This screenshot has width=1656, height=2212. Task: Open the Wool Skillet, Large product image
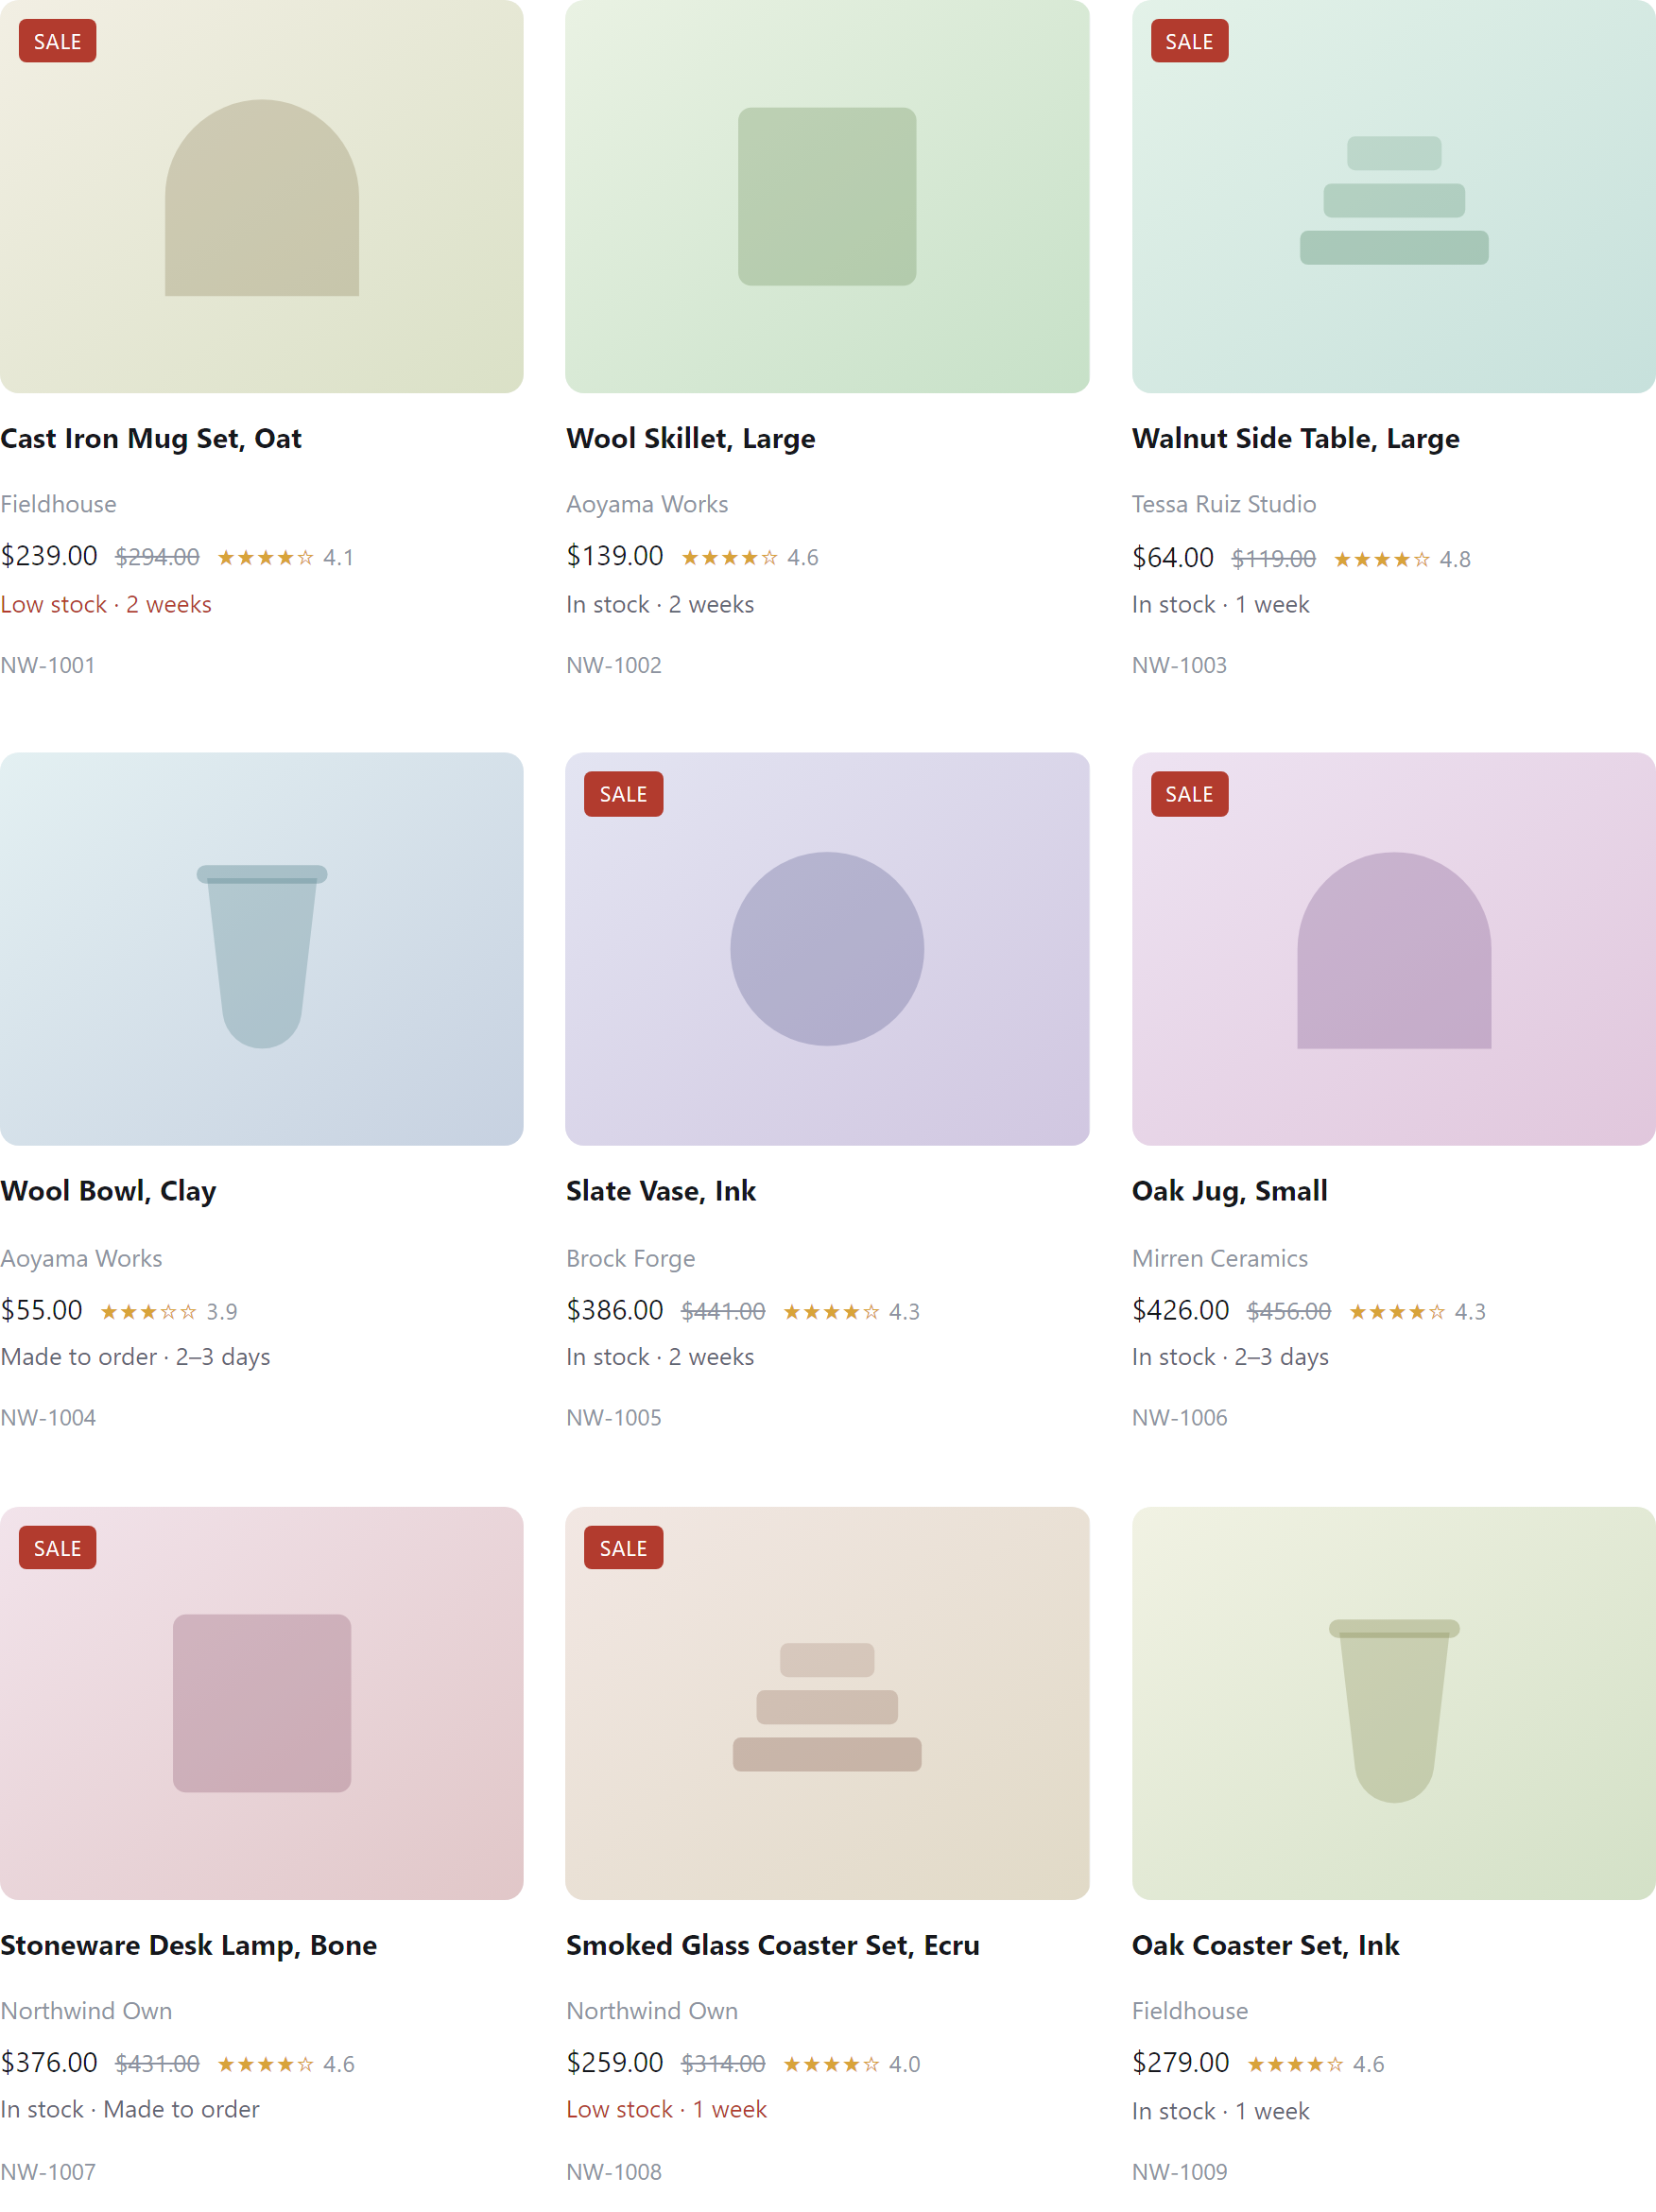(827, 196)
